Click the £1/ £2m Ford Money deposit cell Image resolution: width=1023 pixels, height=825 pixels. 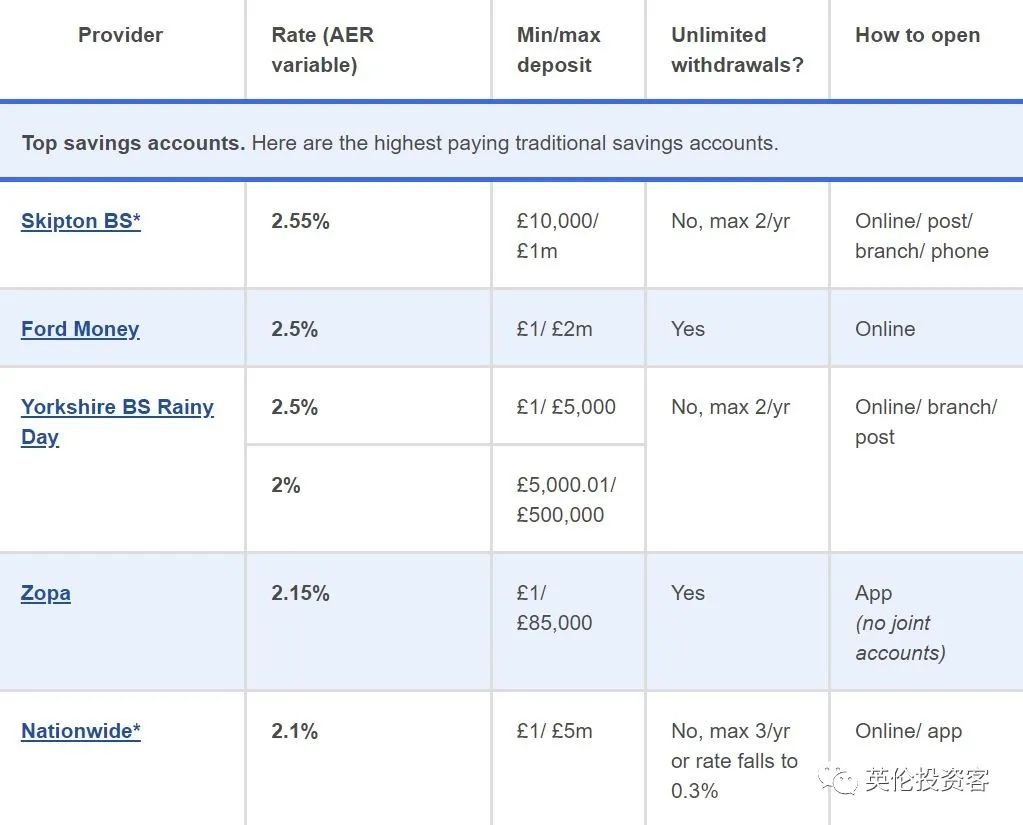(x=555, y=329)
